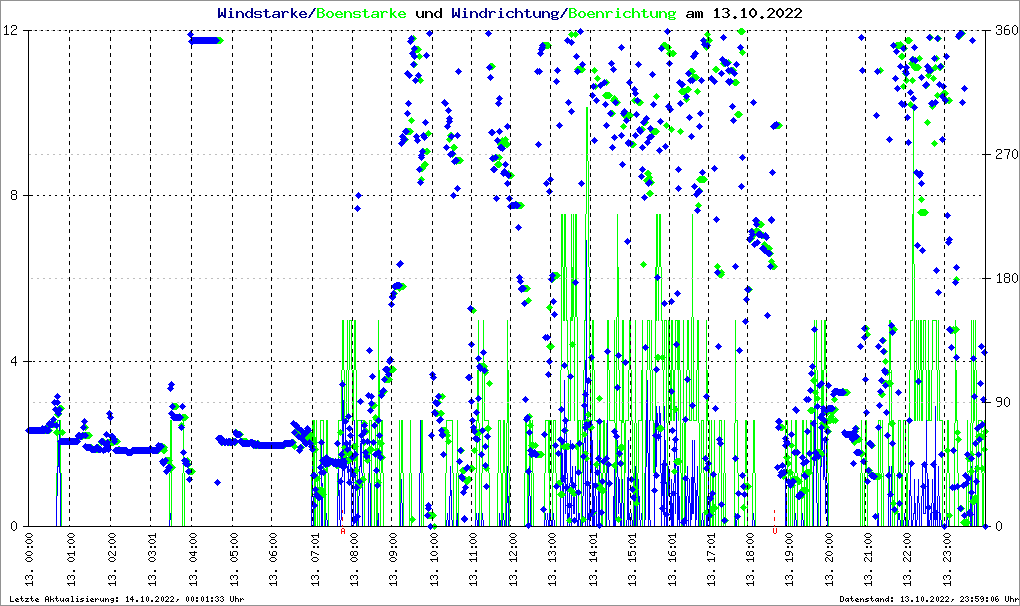Click the time label '13. 12:00'
This screenshot has height=606, width=1020.
[513, 559]
